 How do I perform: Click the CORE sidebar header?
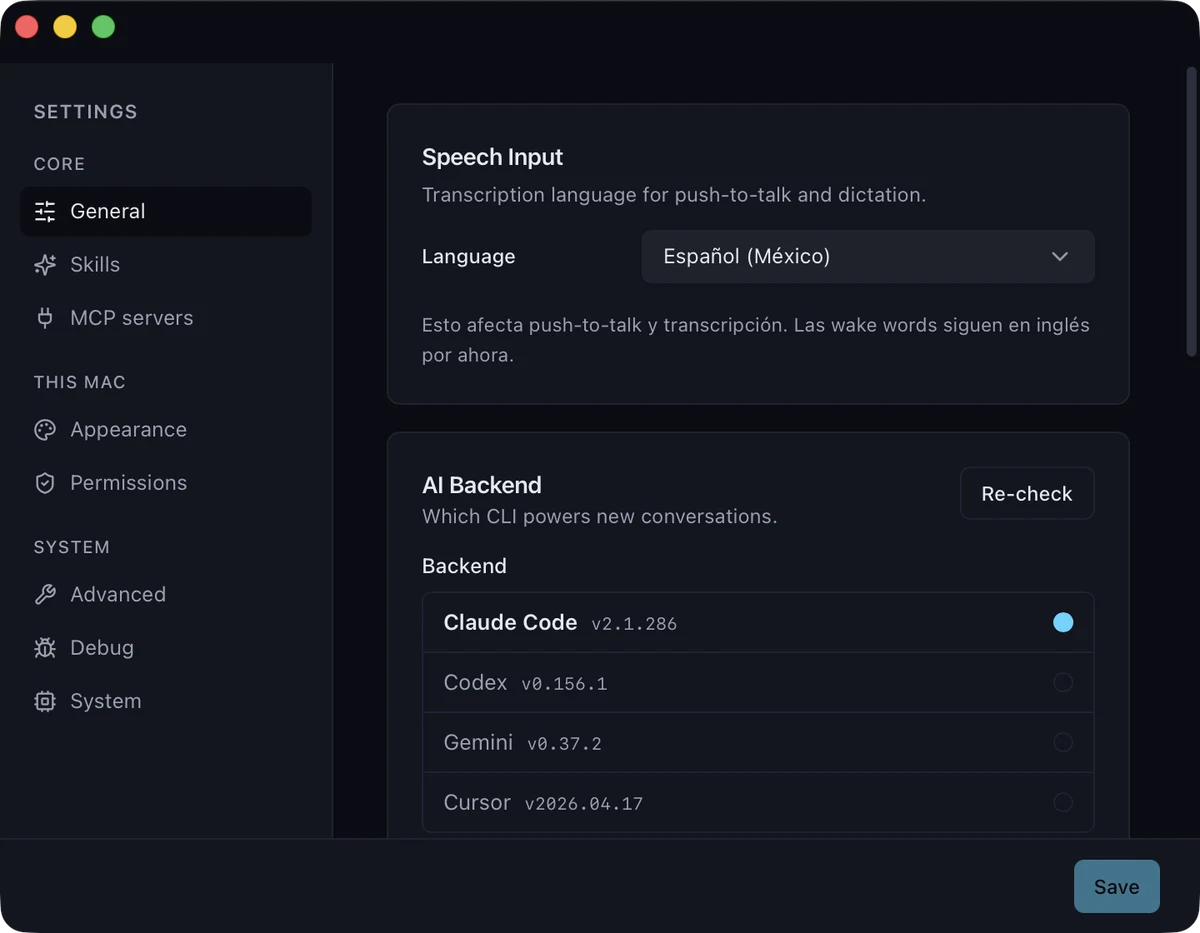(59, 164)
